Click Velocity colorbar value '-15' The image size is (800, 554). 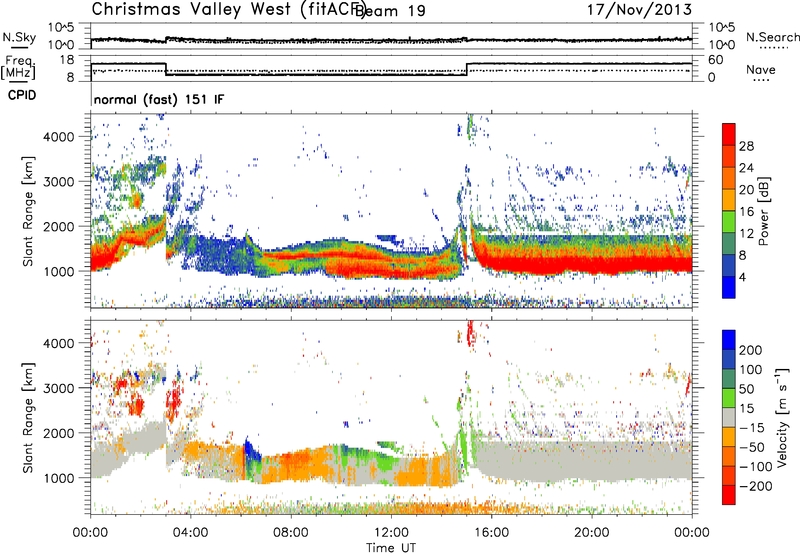coord(752,428)
